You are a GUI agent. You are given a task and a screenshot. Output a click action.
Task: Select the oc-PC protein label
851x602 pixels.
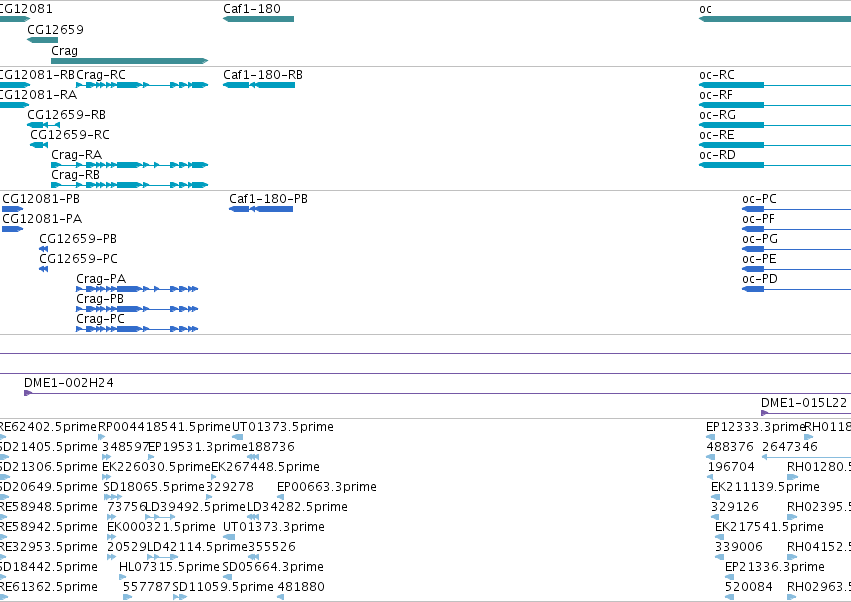tap(759, 199)
